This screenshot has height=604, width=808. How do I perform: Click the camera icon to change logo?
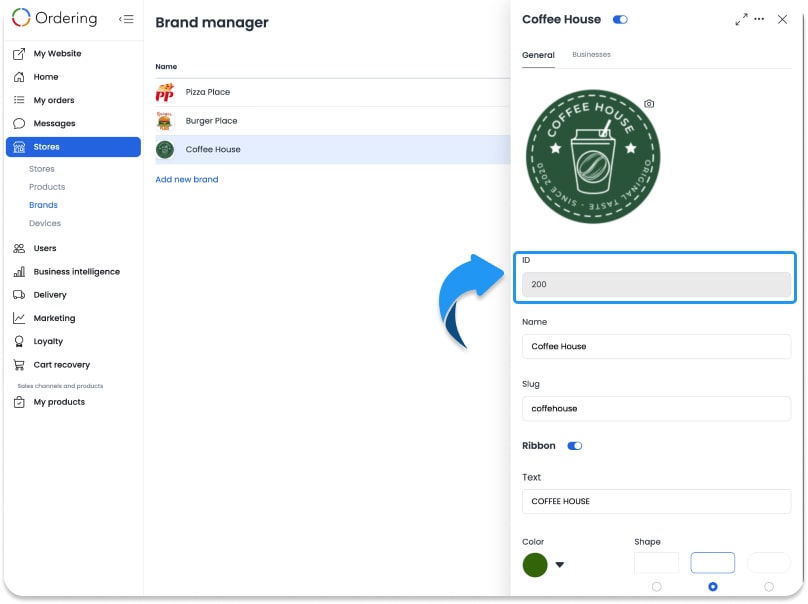point(649,104)
